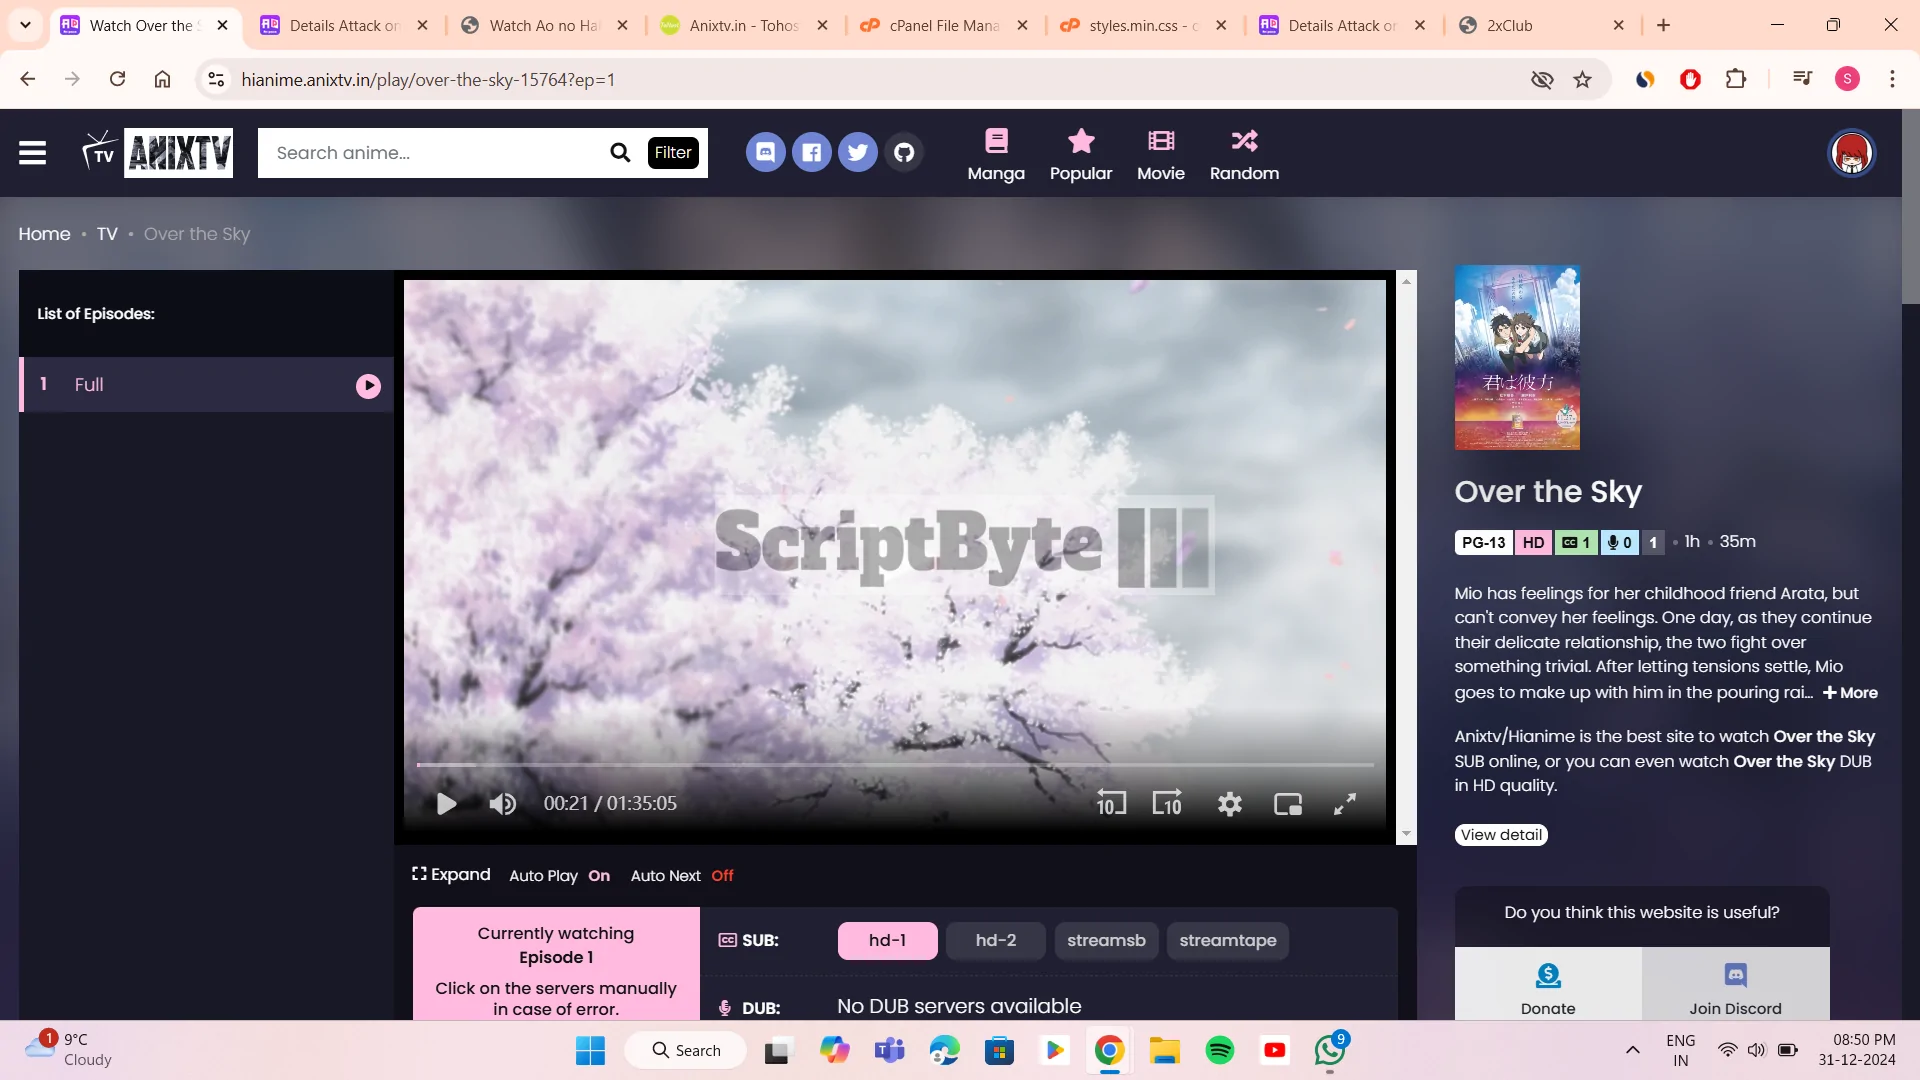Go to Random anime
This screenshot has width=1920, height=1080.
click(x=1244, y=155)
